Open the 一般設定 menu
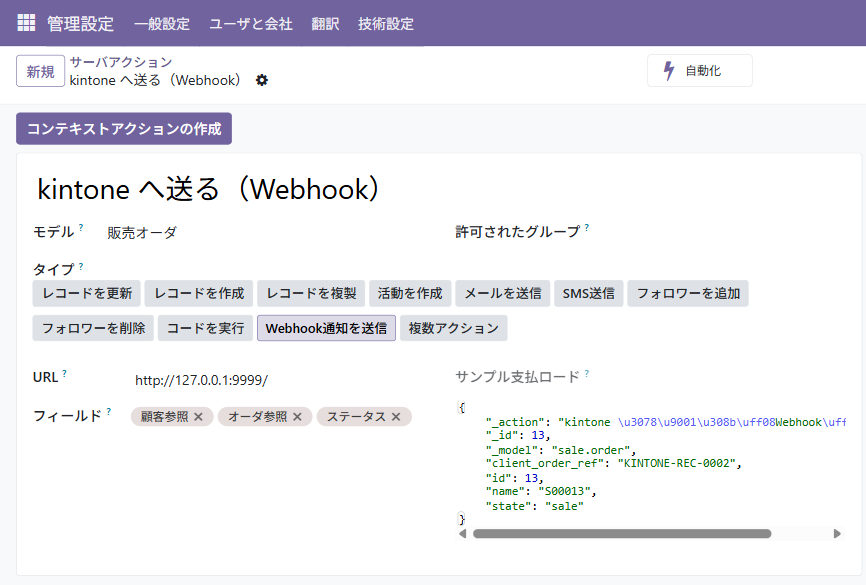The image size is (866, 585). coord(162,24)
